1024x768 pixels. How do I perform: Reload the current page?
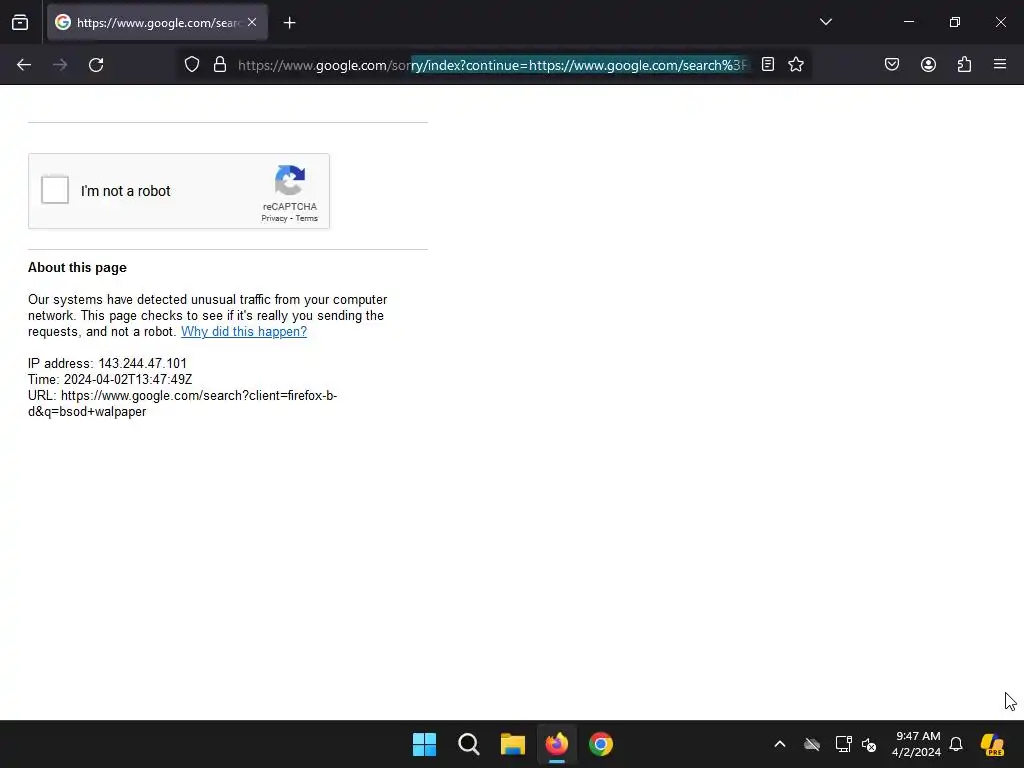96,65
